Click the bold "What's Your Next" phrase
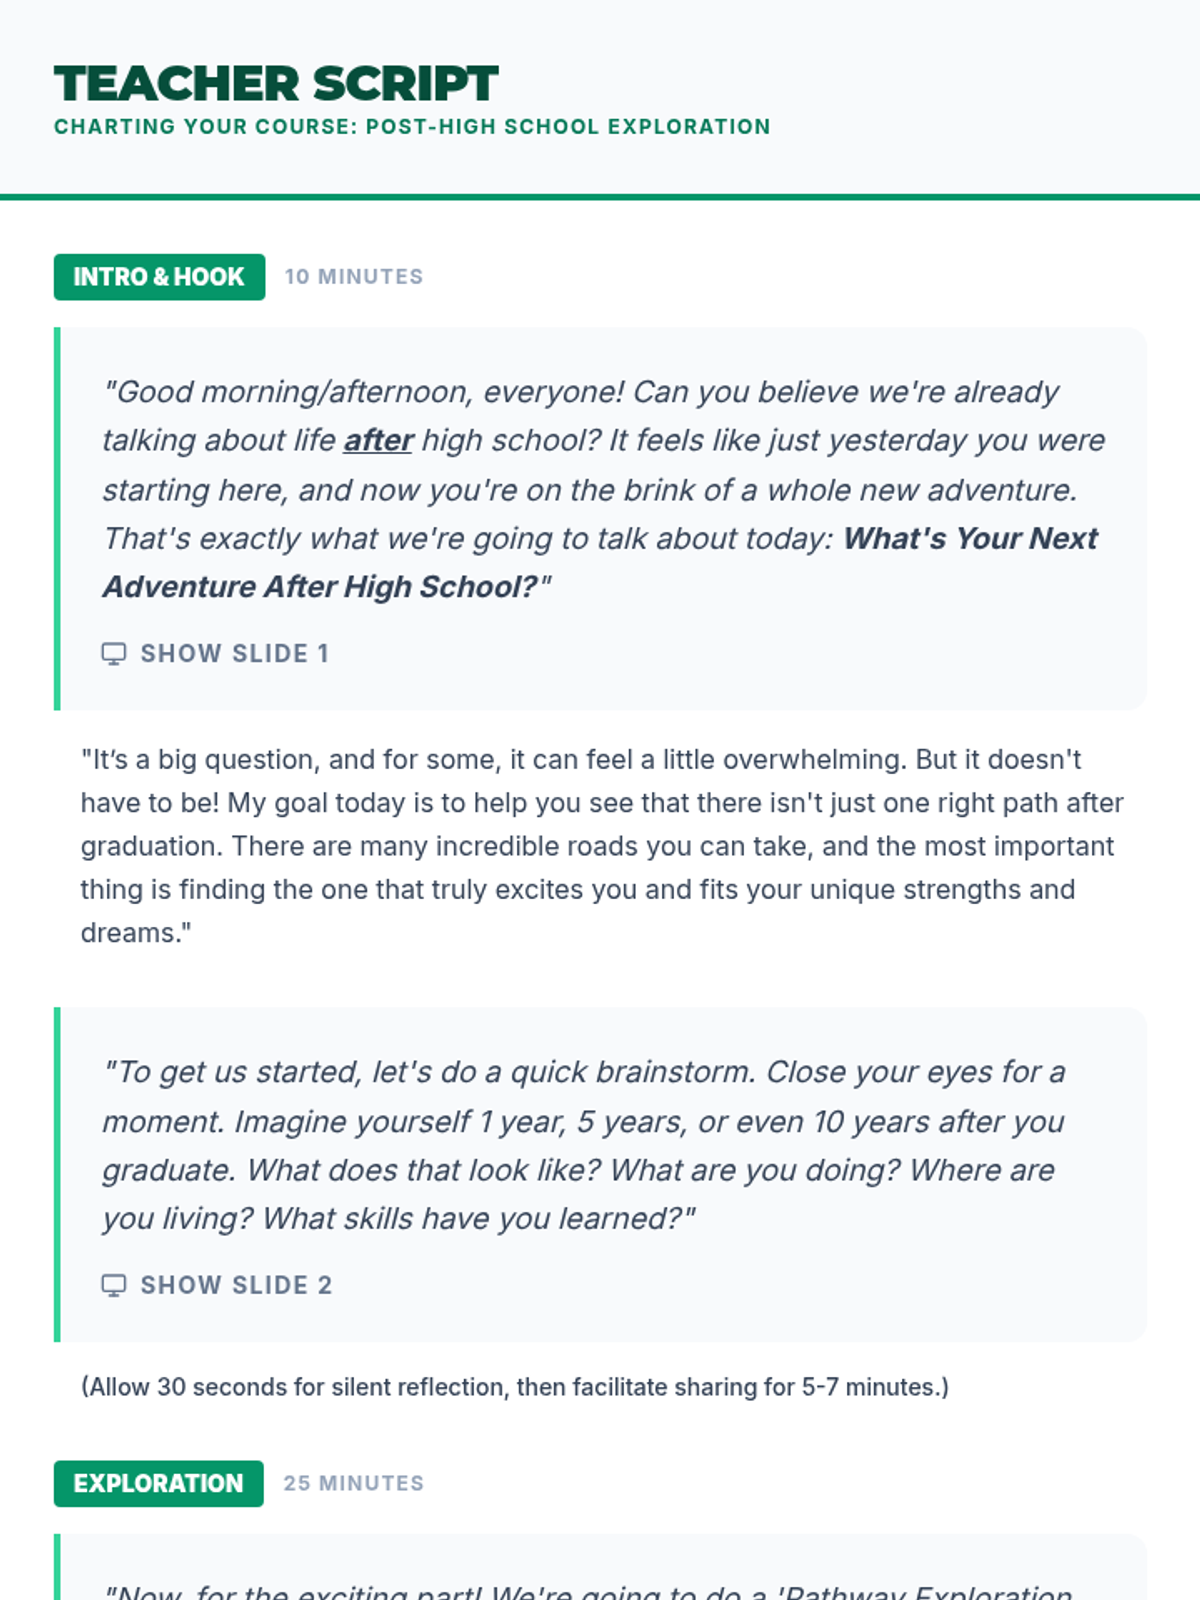 970,539
